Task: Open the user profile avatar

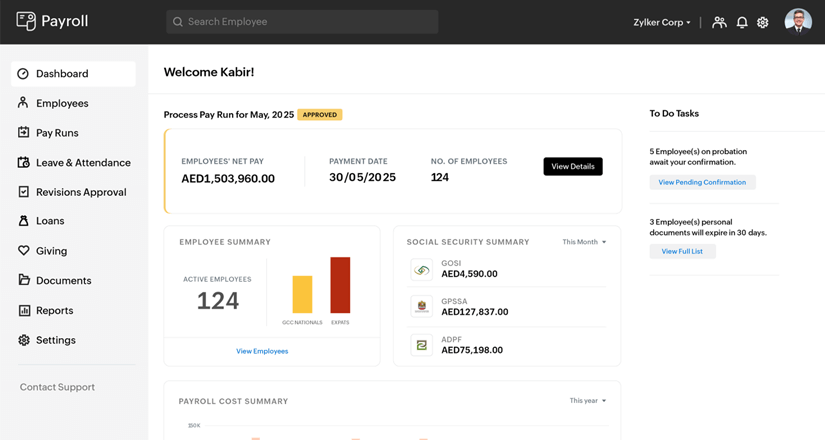Action: (798, 21)
